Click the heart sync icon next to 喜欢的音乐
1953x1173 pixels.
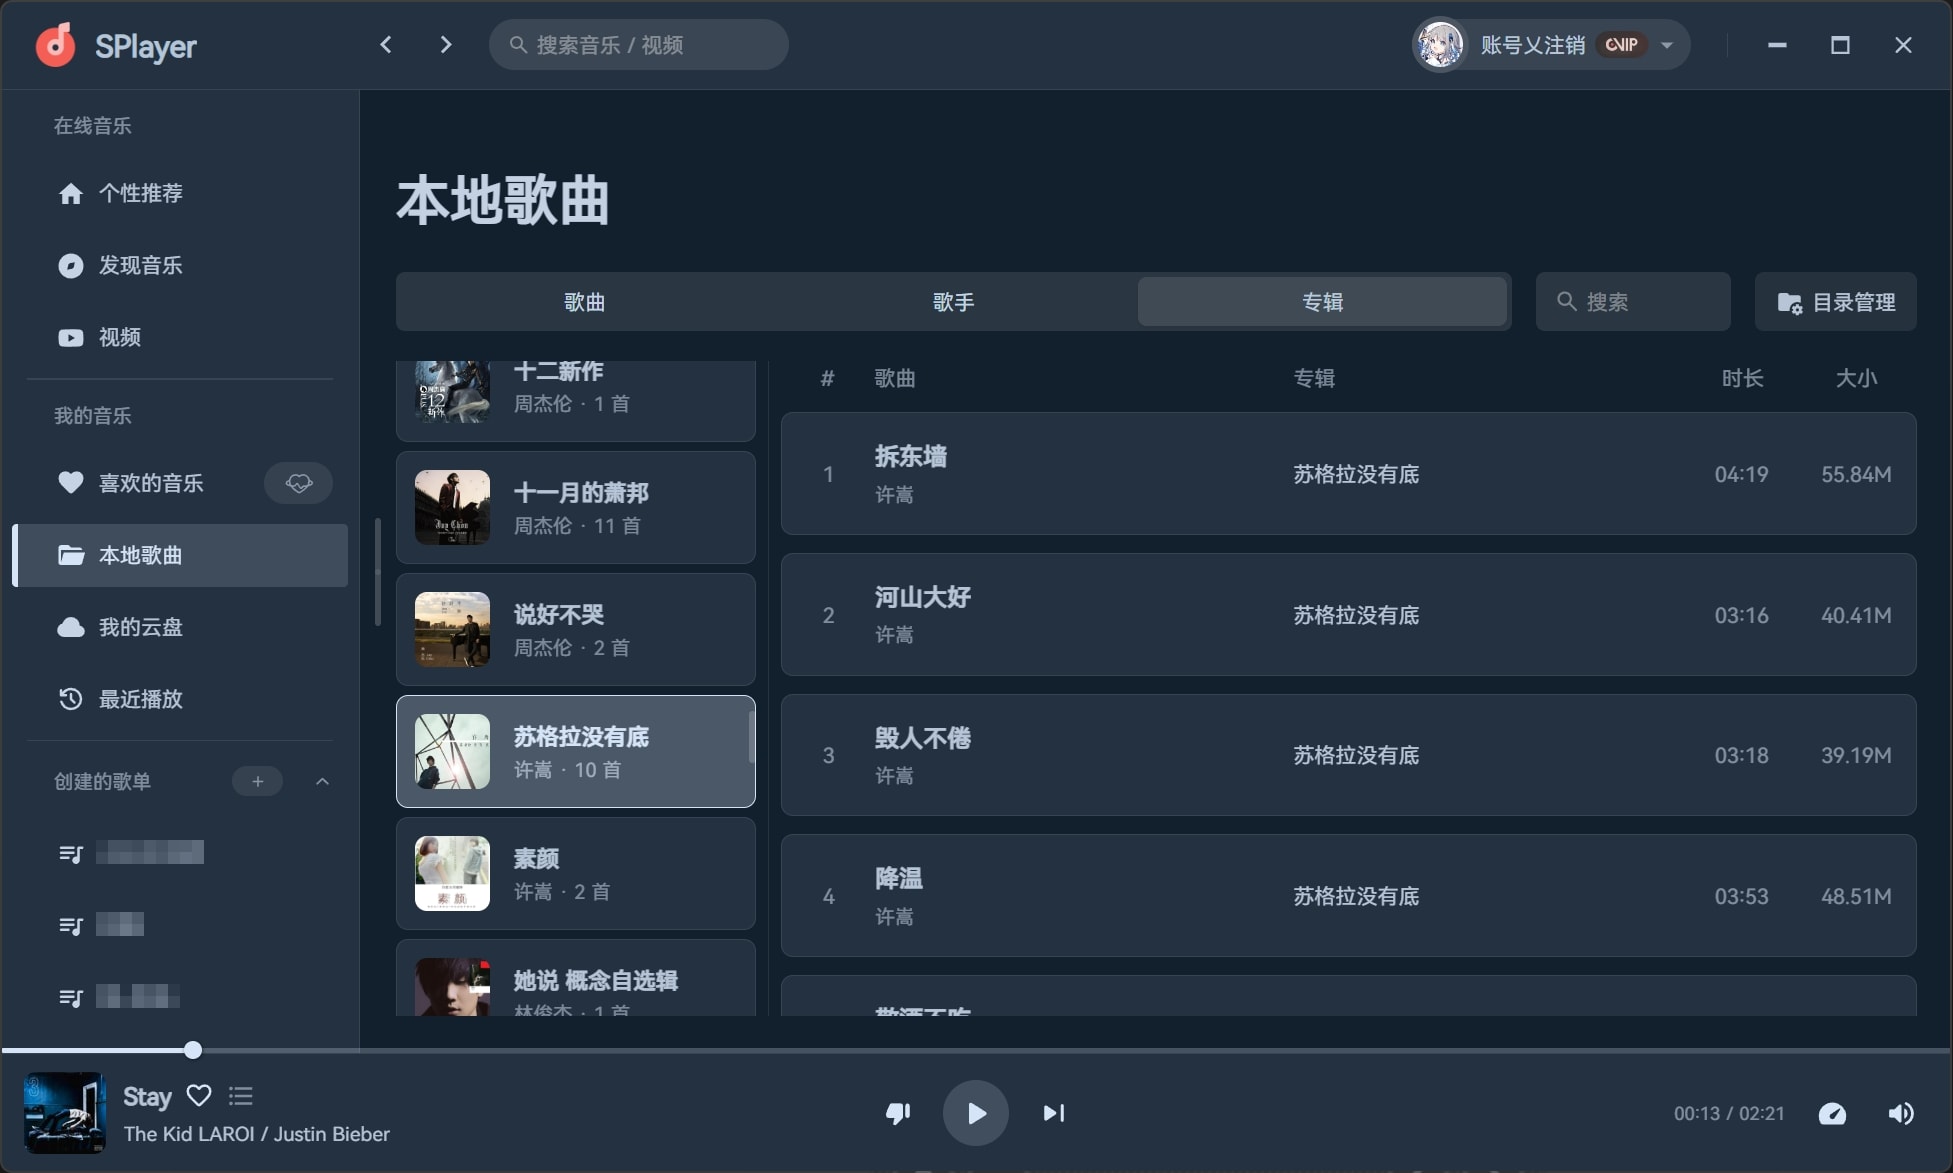click(298, 482)
